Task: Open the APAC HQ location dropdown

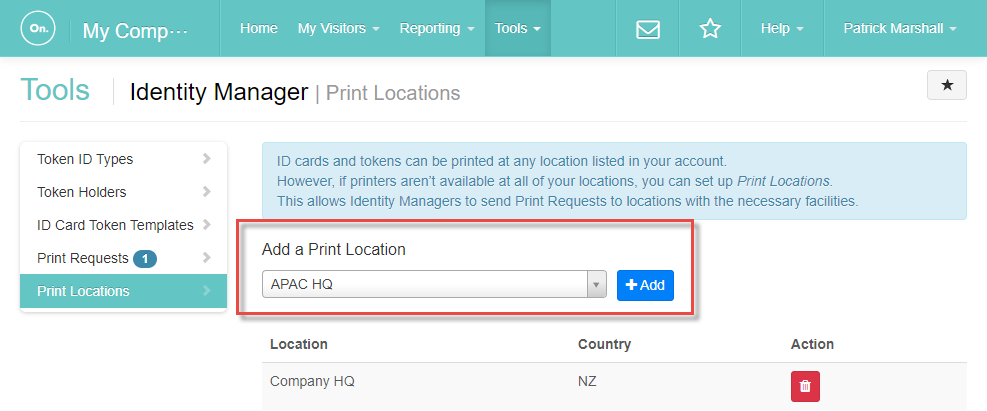Action: click(x=434, y=284)
